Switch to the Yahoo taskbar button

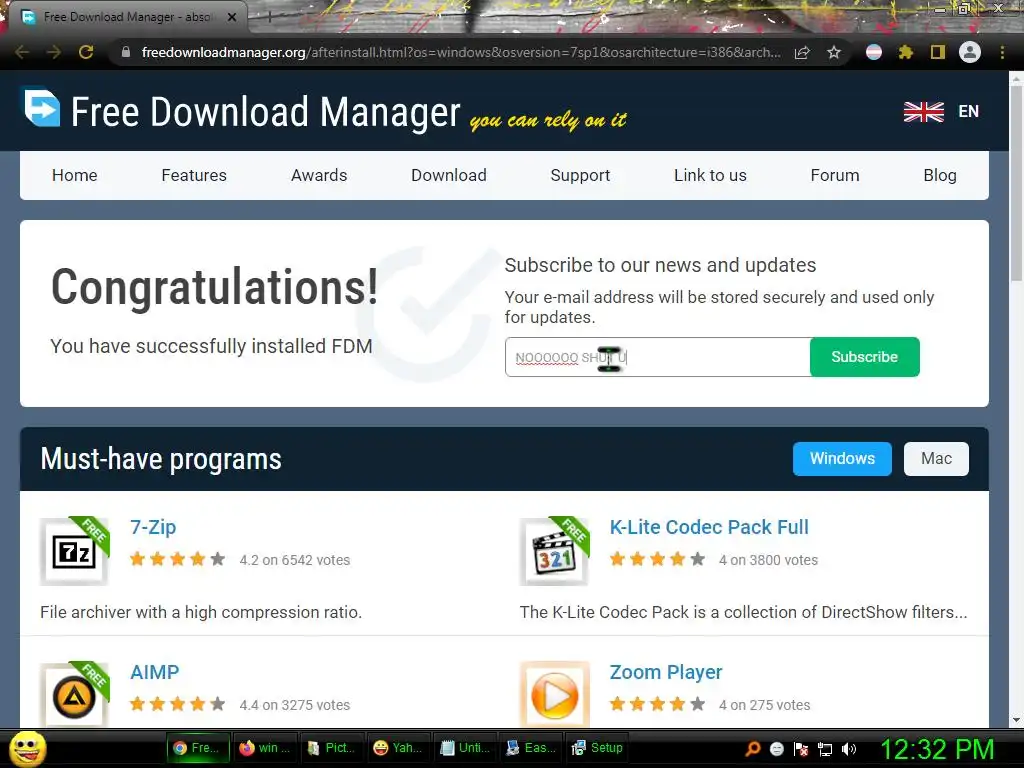398,748
